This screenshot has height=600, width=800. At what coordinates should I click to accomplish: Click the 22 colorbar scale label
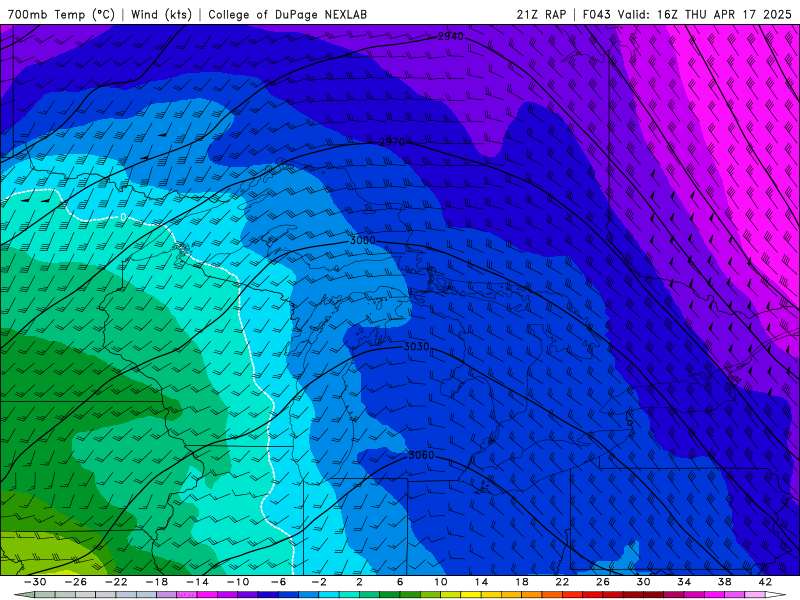[x=562, y=582]
